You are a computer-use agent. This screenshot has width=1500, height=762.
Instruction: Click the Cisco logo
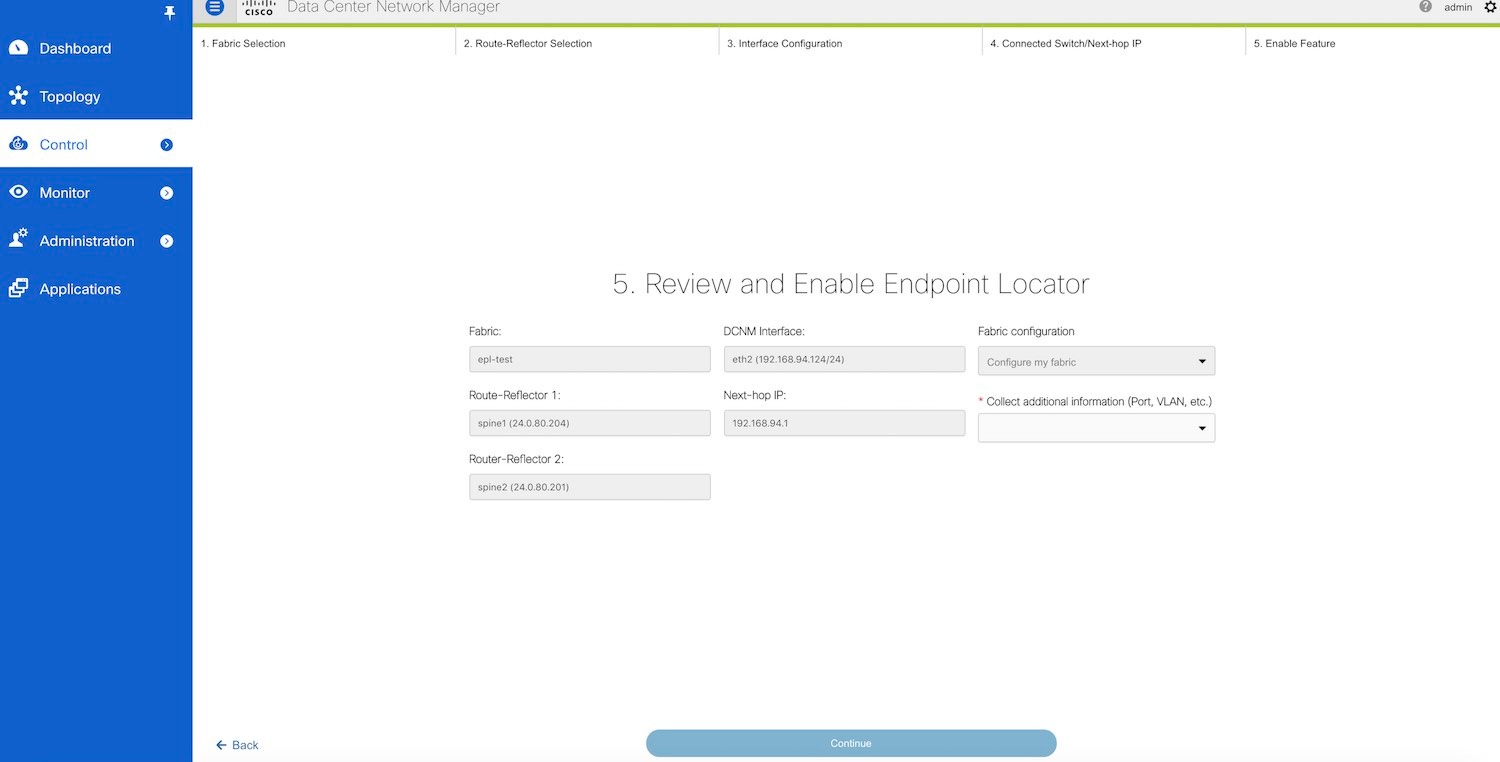[258, 8]
